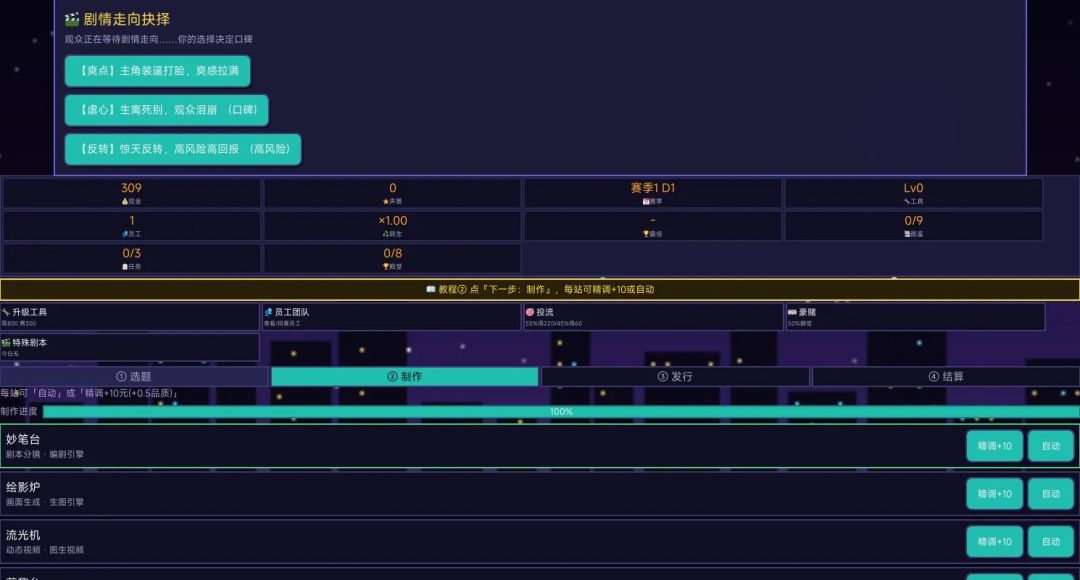The image size is (1080, 580).
Task: Select the 流光机 station name
Action: coord(23,535)
